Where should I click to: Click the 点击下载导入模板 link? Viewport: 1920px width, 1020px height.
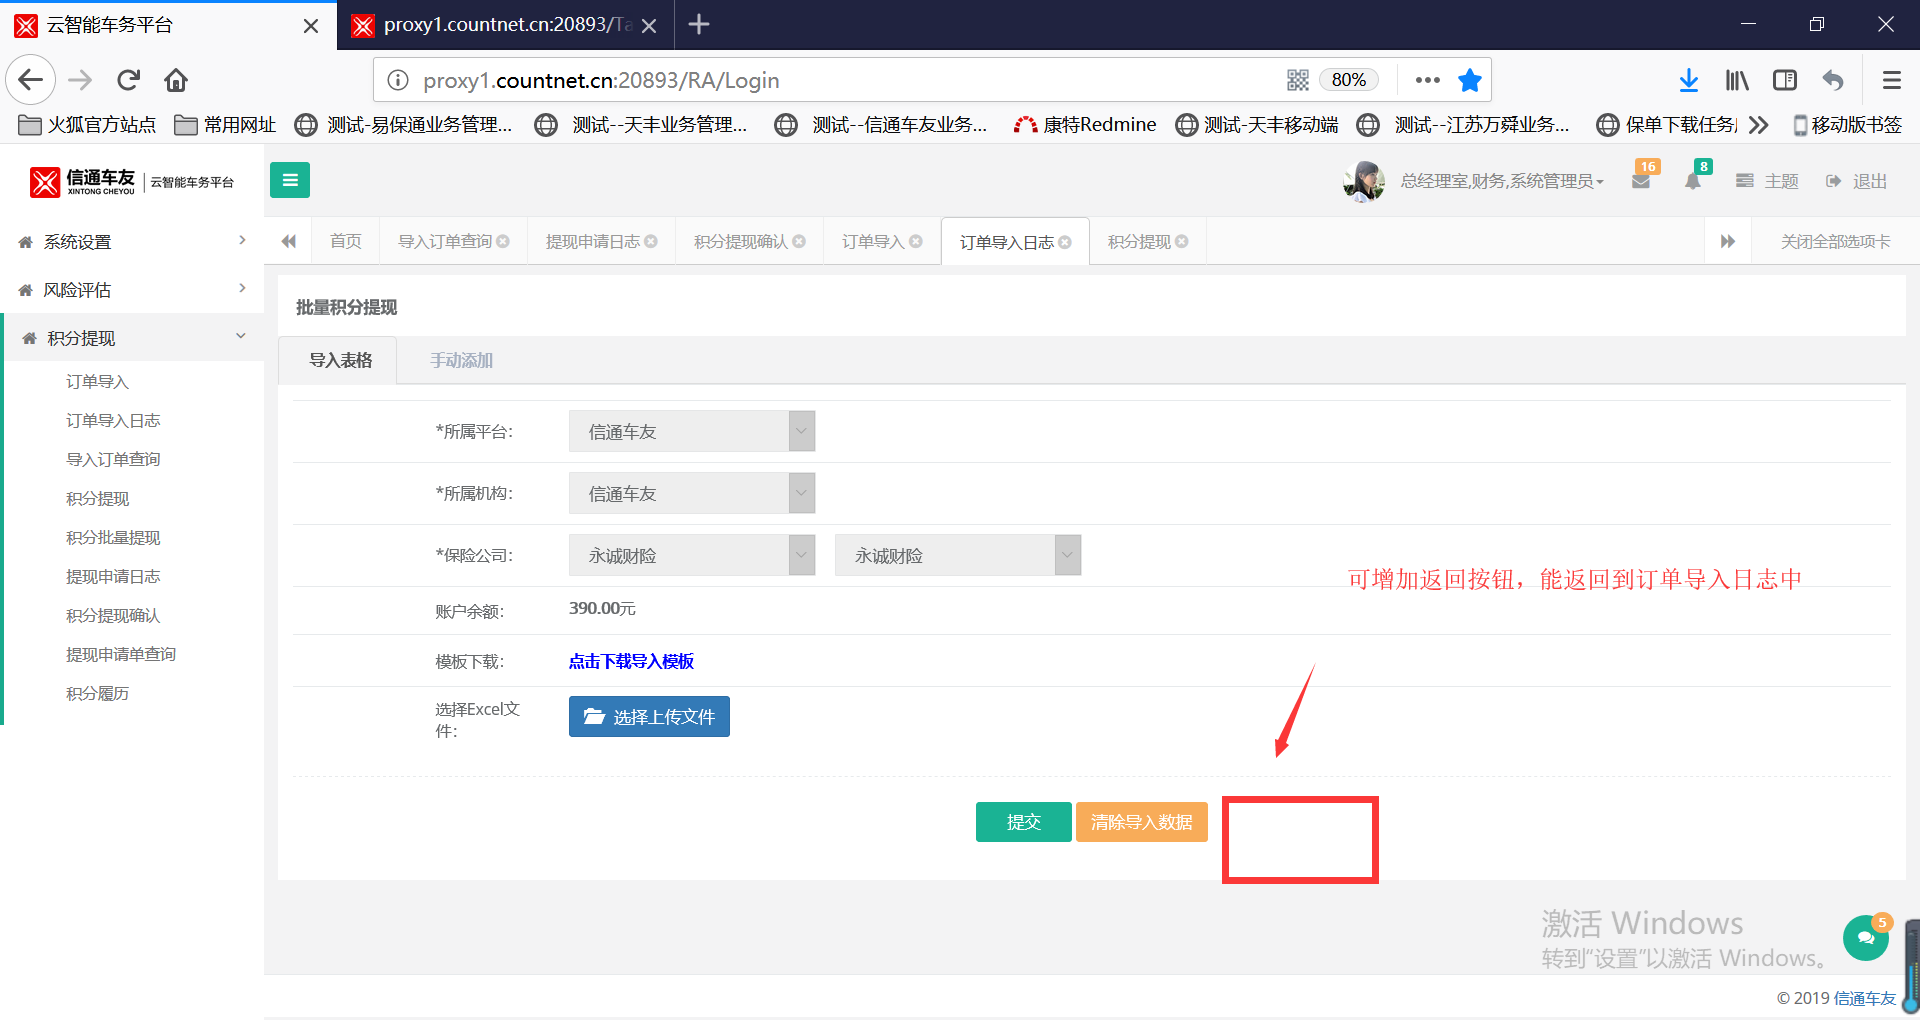click(x=631, y=661)
